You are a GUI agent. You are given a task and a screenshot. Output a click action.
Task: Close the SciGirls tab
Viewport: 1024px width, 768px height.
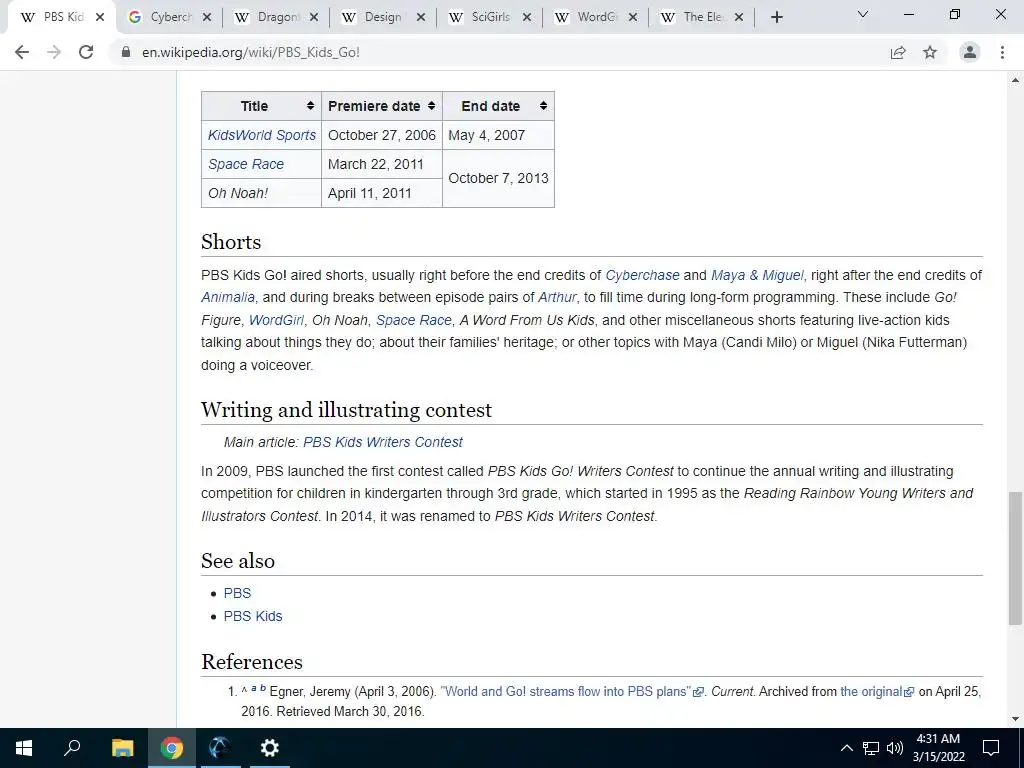coord(527,17)
